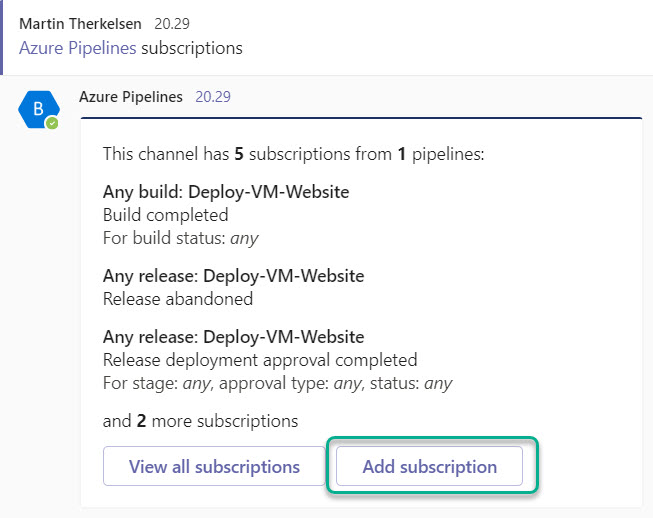This screenshot has width=653, height=518.
Task: Open the 20.29 timestamp on the bot reply
Action: [213, 97]
